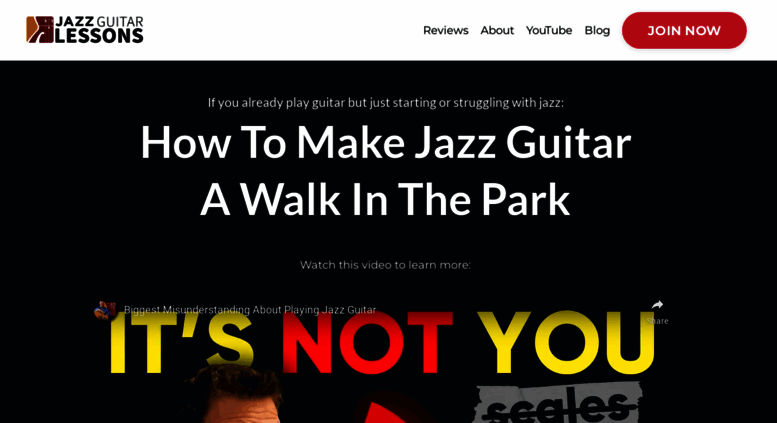Click the red NOT word in thumbnail

point(367,343)
